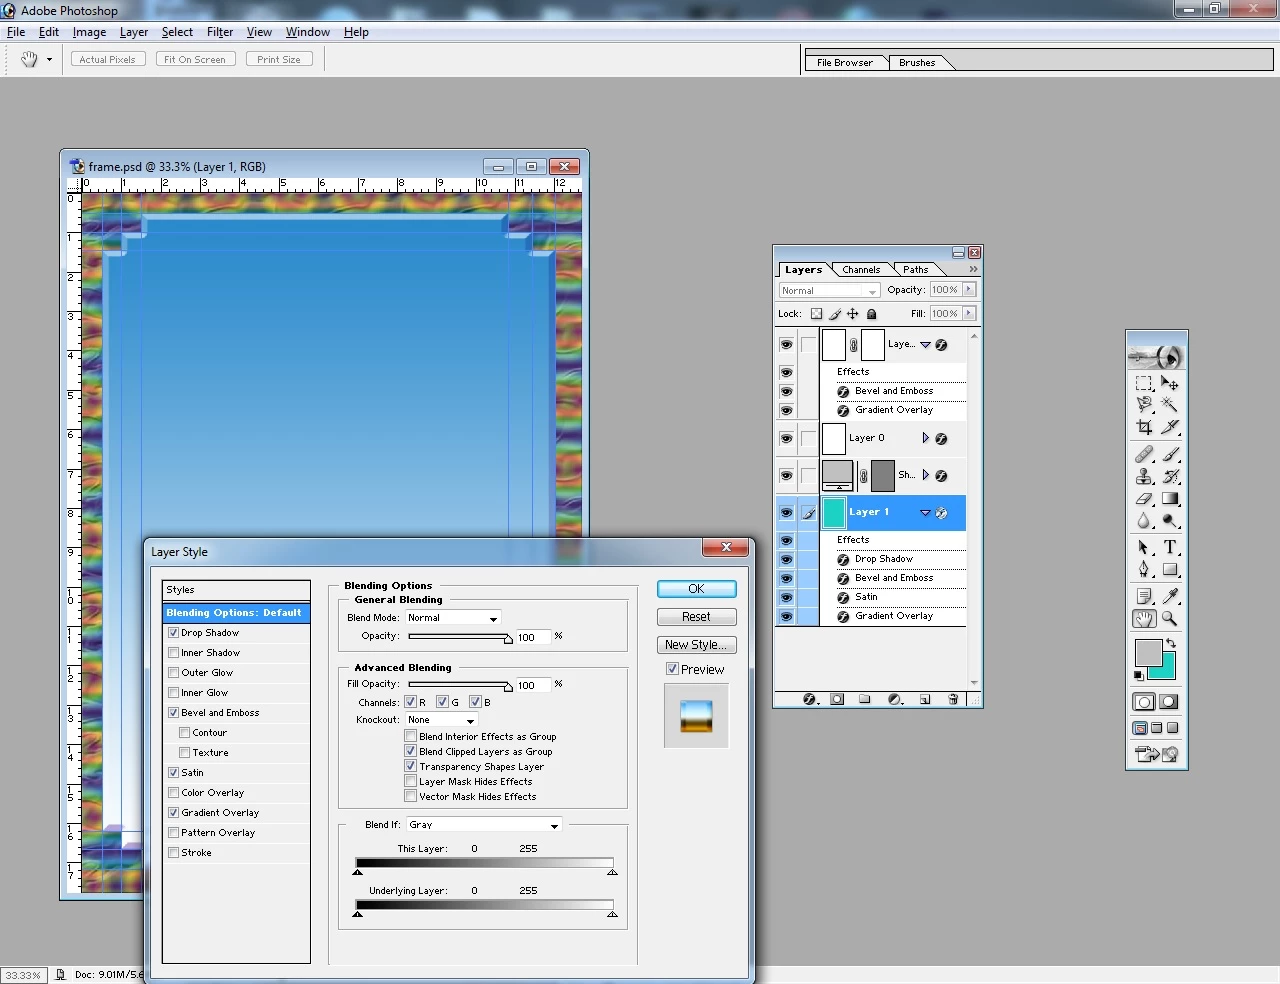This screenshot has width=1280, height=984.
Task: Select the Healing Brush tool
Action: [x=1144, y=454]
